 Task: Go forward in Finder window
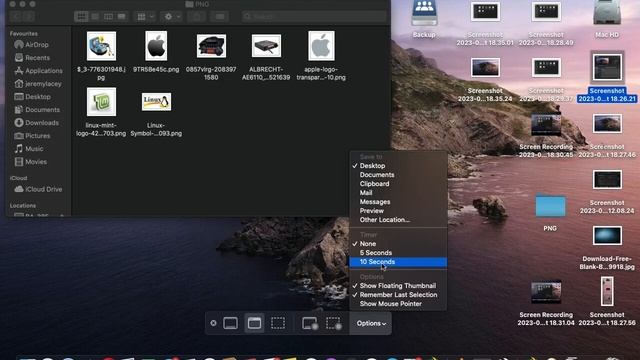point(29,16)
